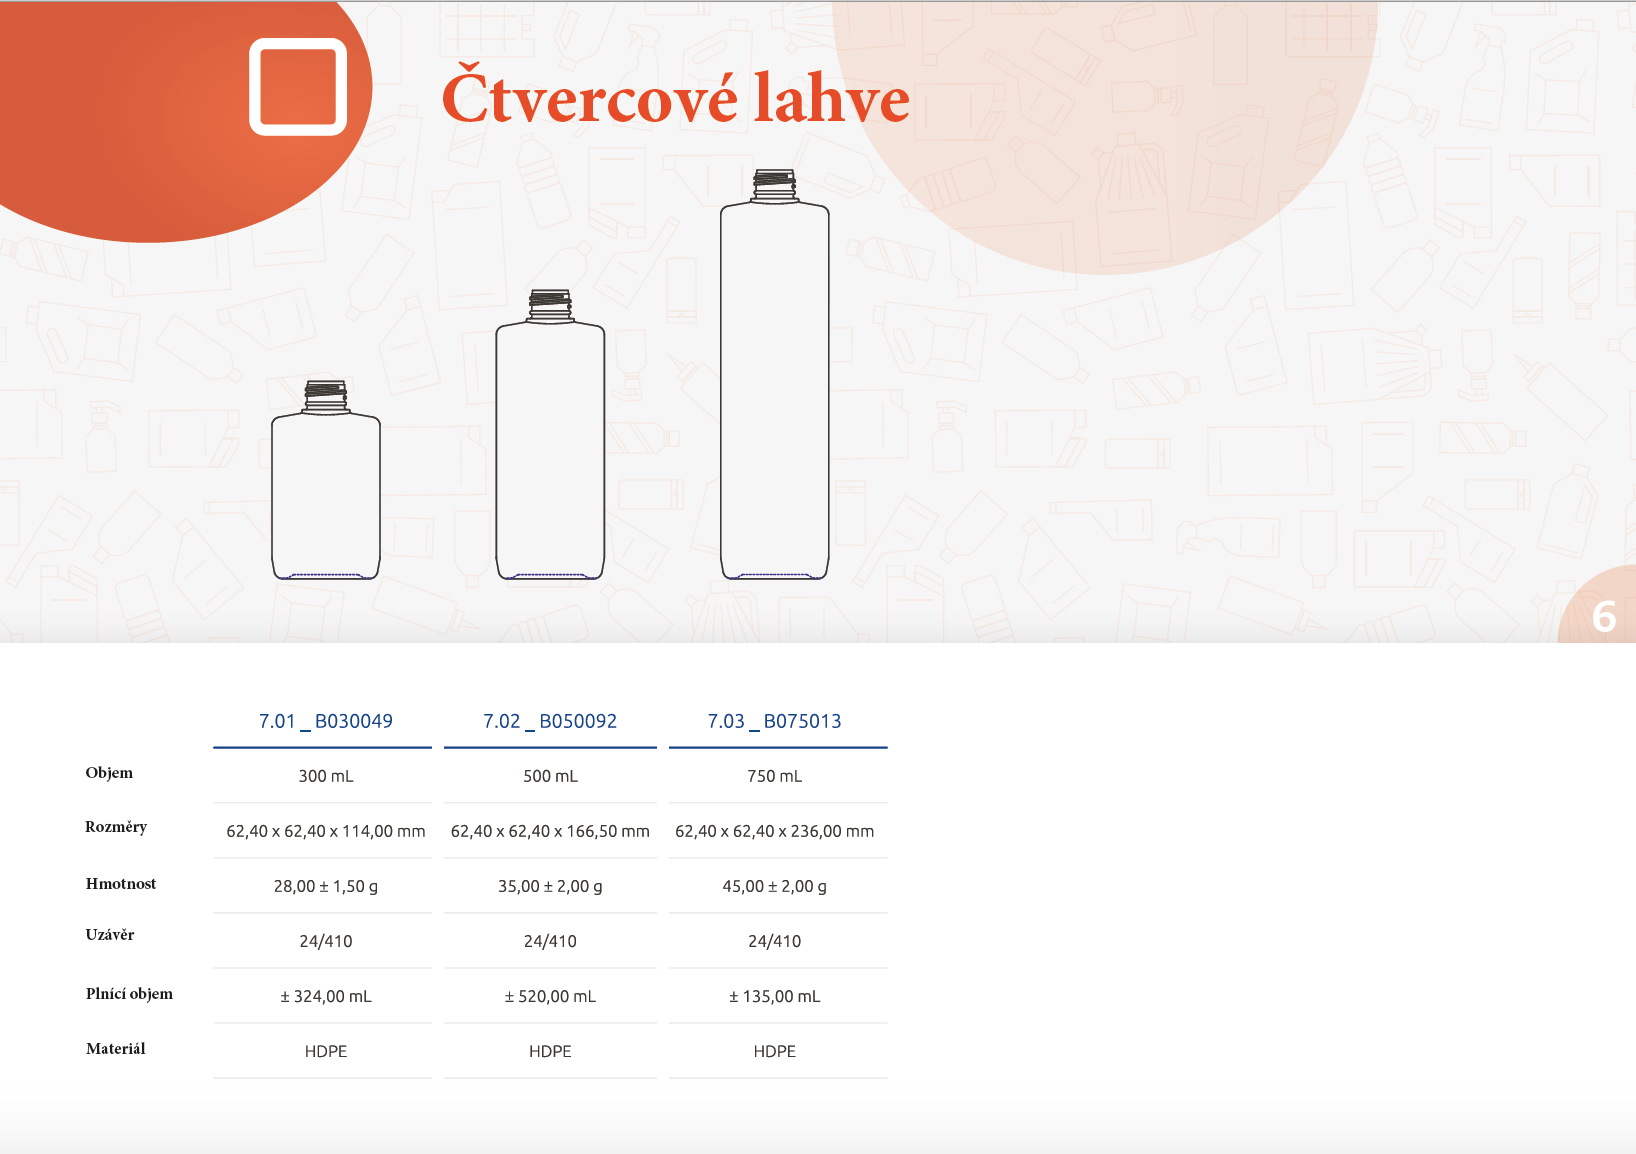
Task: Click the '500 mL' volume cell
Action: [550, 776]
